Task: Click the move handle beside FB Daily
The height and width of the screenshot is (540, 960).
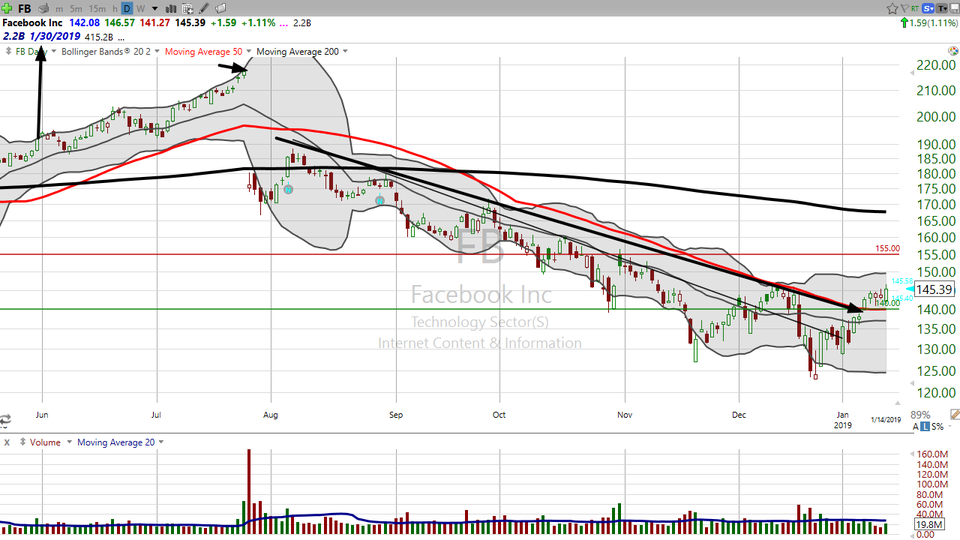Action: coord(9,51)
